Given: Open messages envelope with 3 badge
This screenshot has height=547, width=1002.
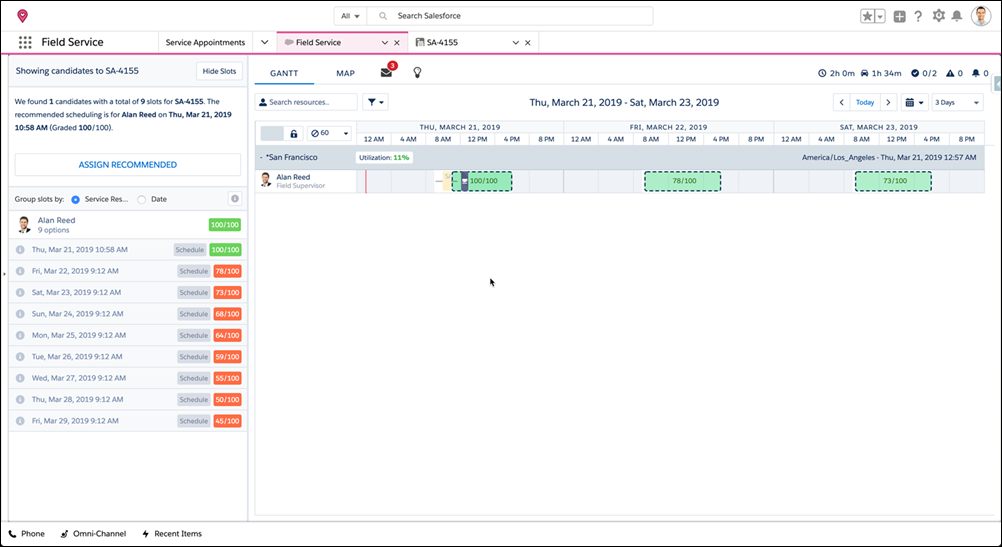Looking at the screenshot, I should coord(387,72).
